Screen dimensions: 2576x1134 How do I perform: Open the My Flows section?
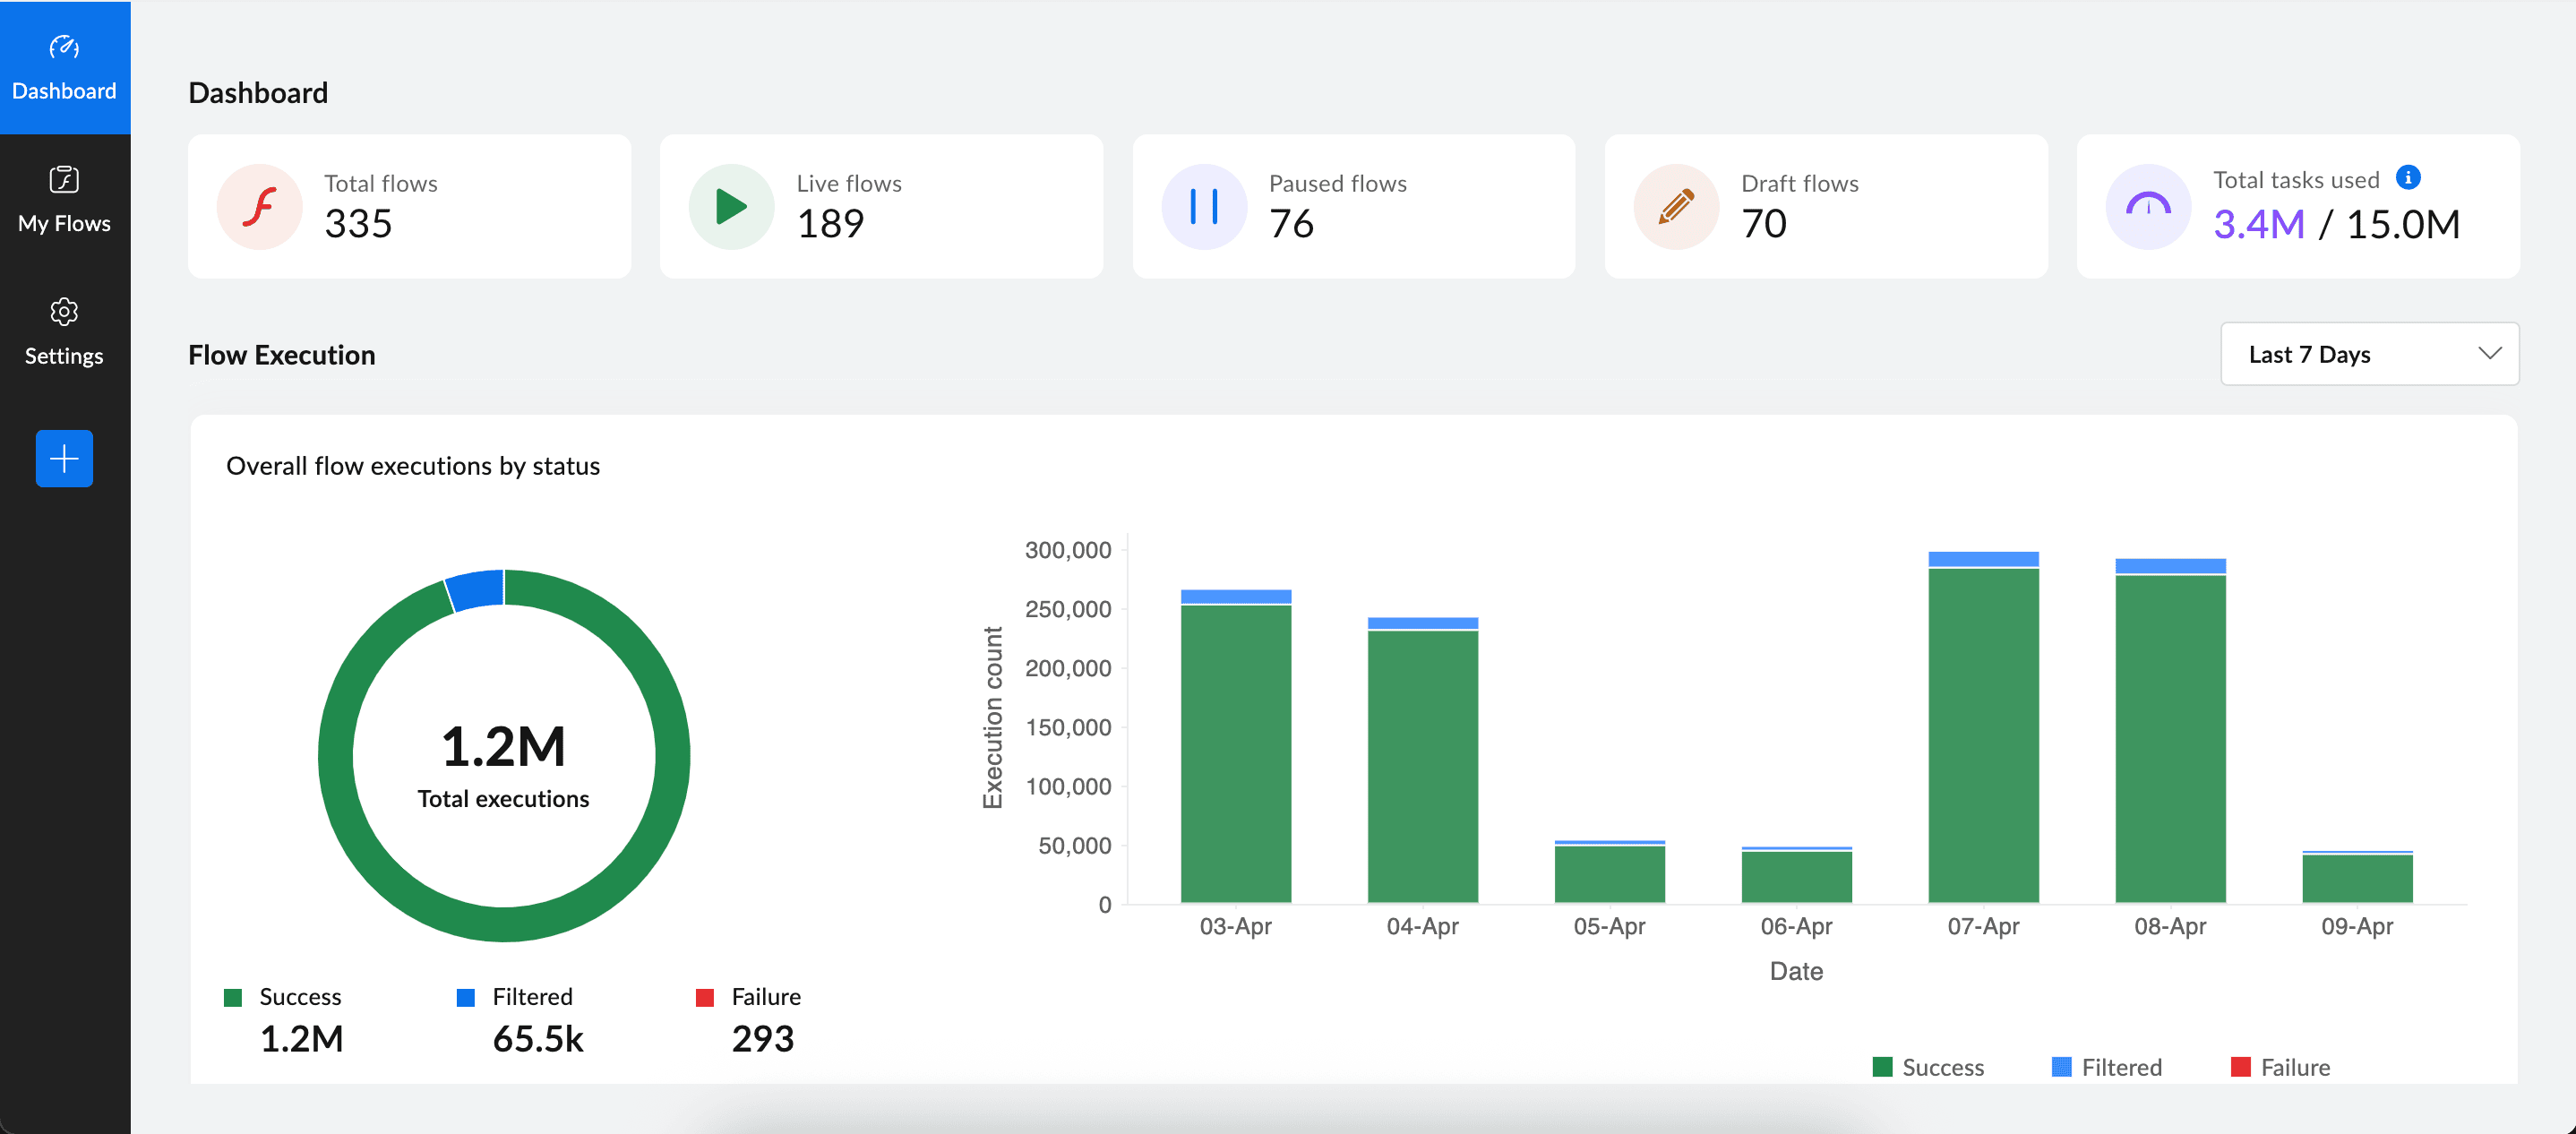click(x=64, y=199)
